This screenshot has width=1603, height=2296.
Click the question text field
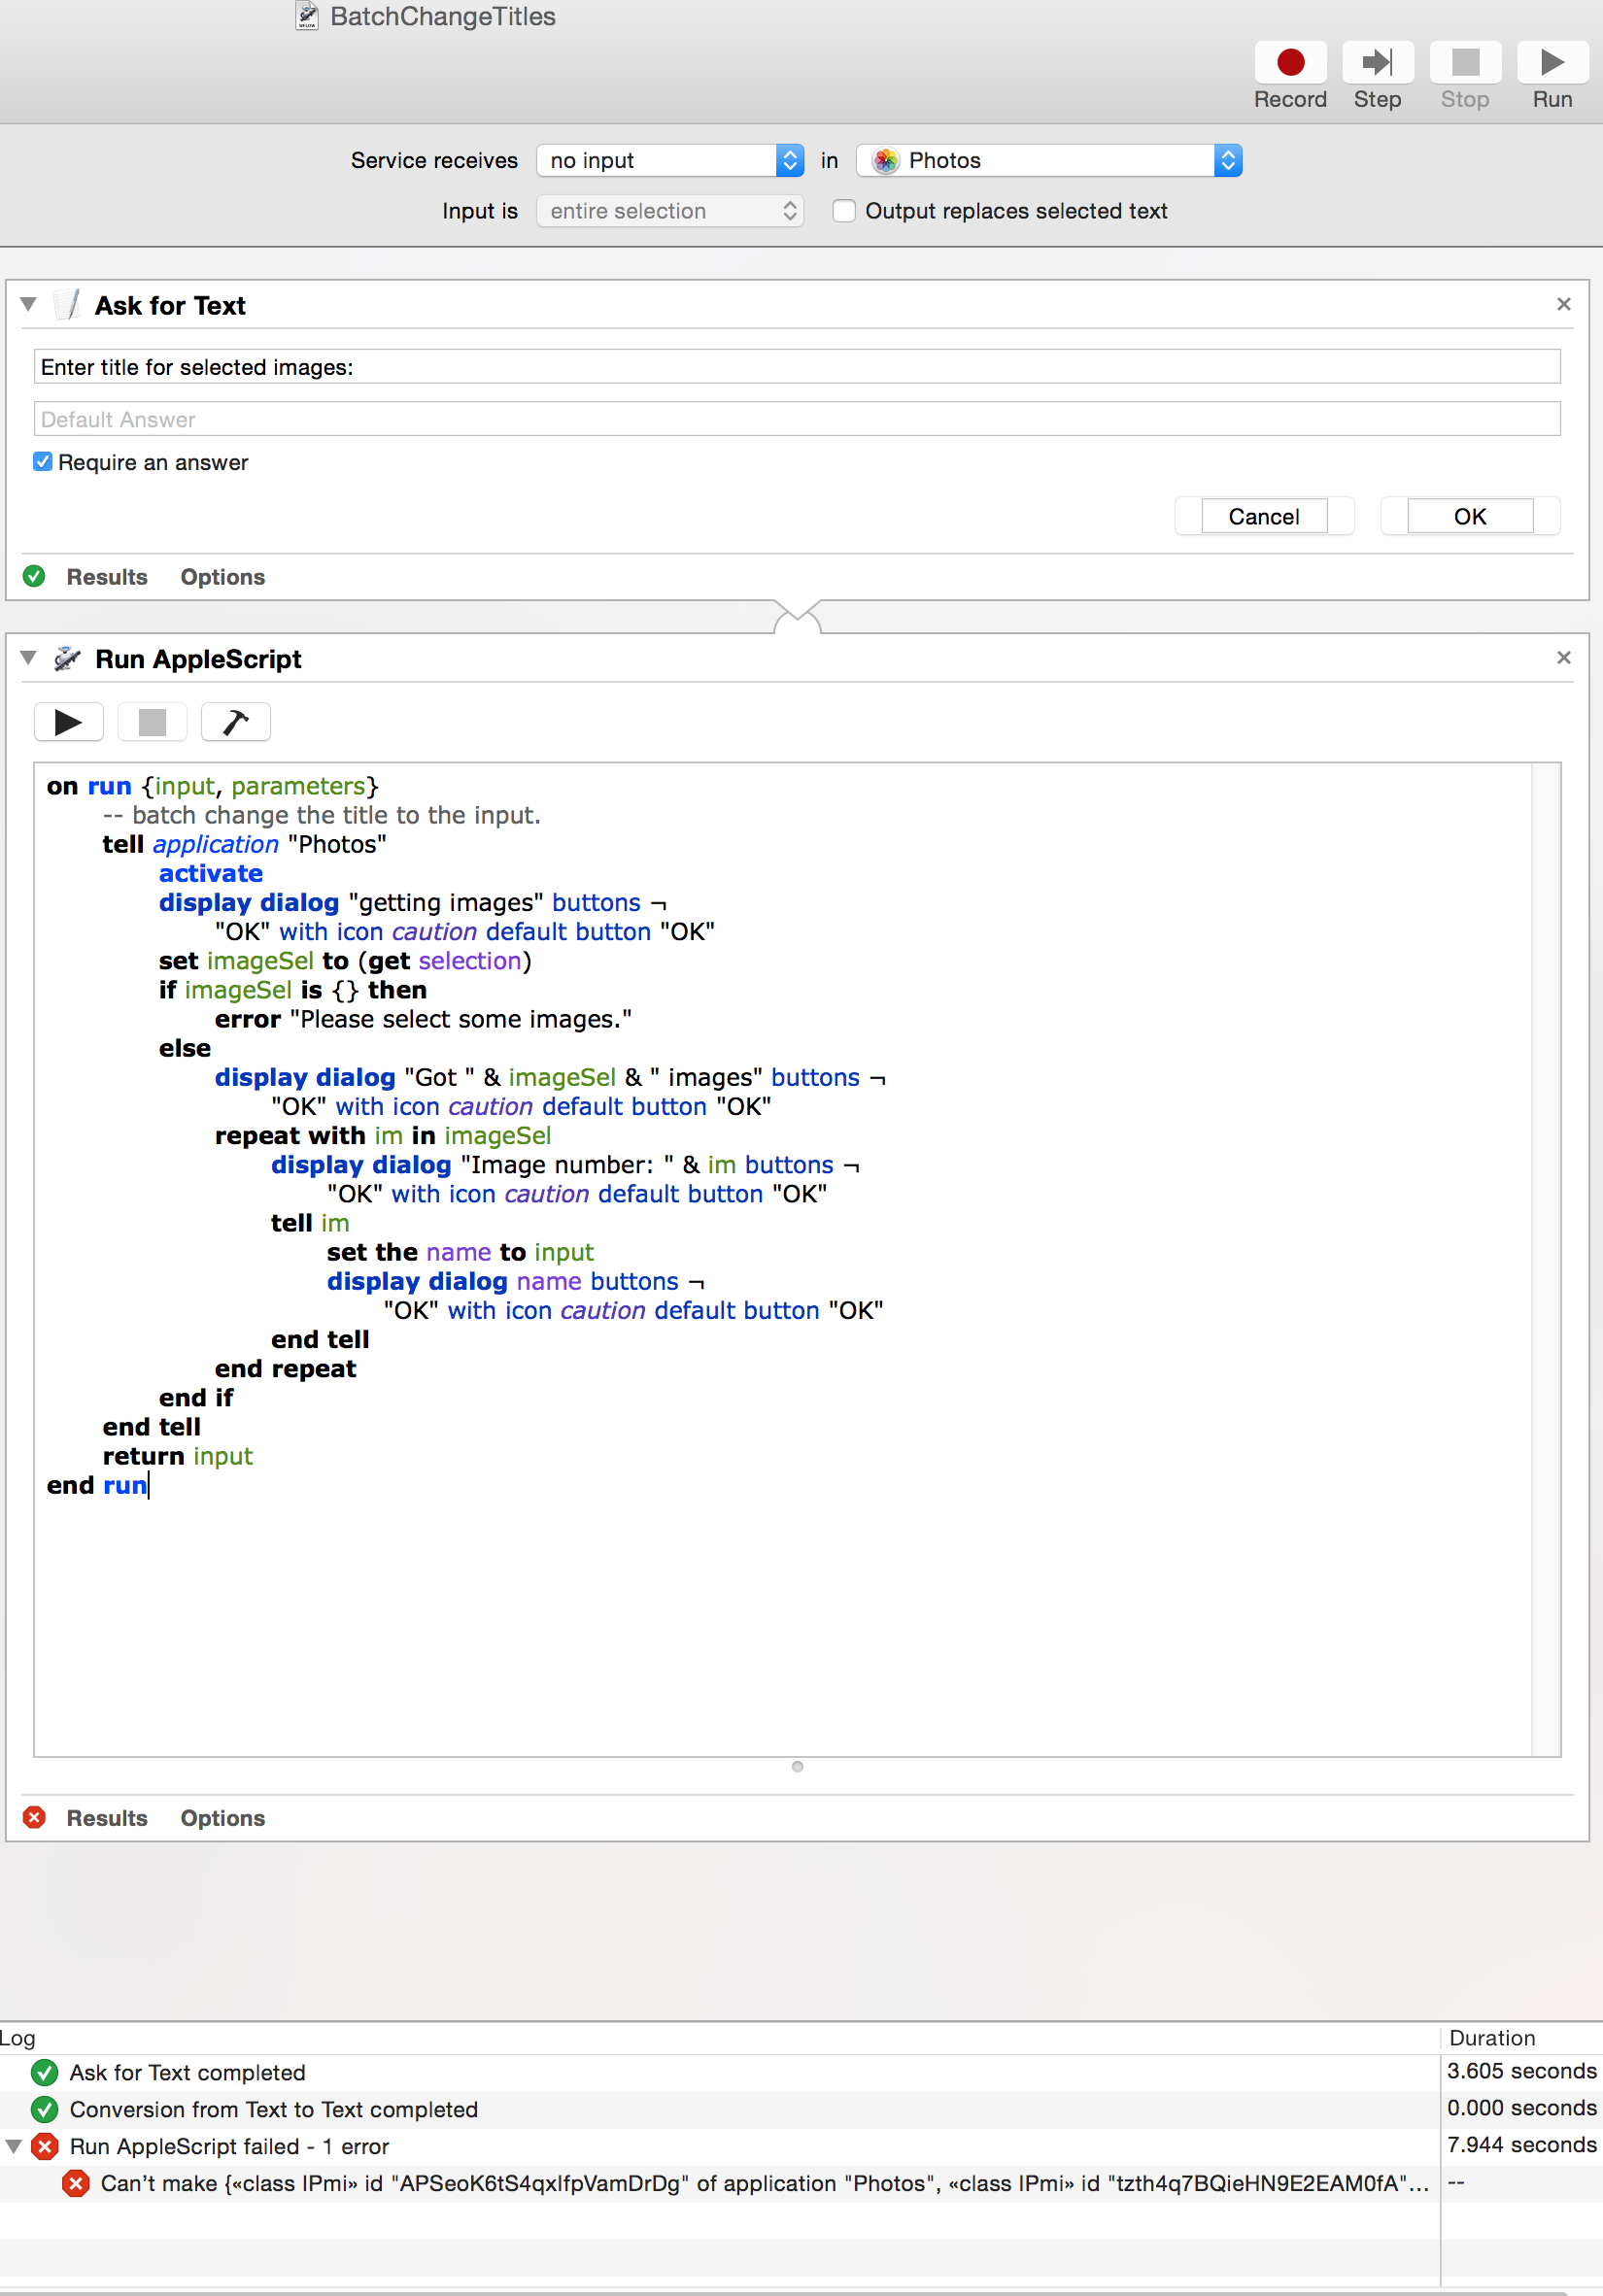[x=797, y=367]
